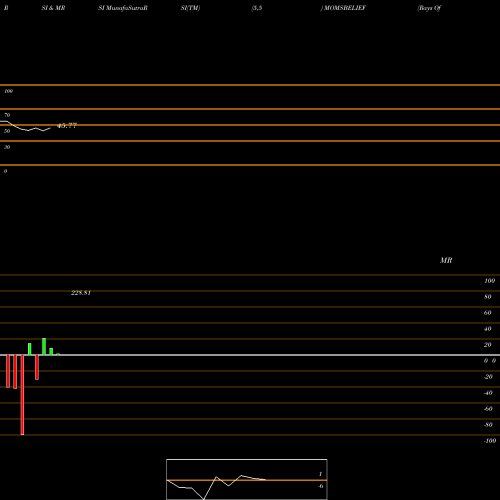This screenshot has height=500, width=500.
Task: Click the 30 level label on RSI axis
Action: 7,147
